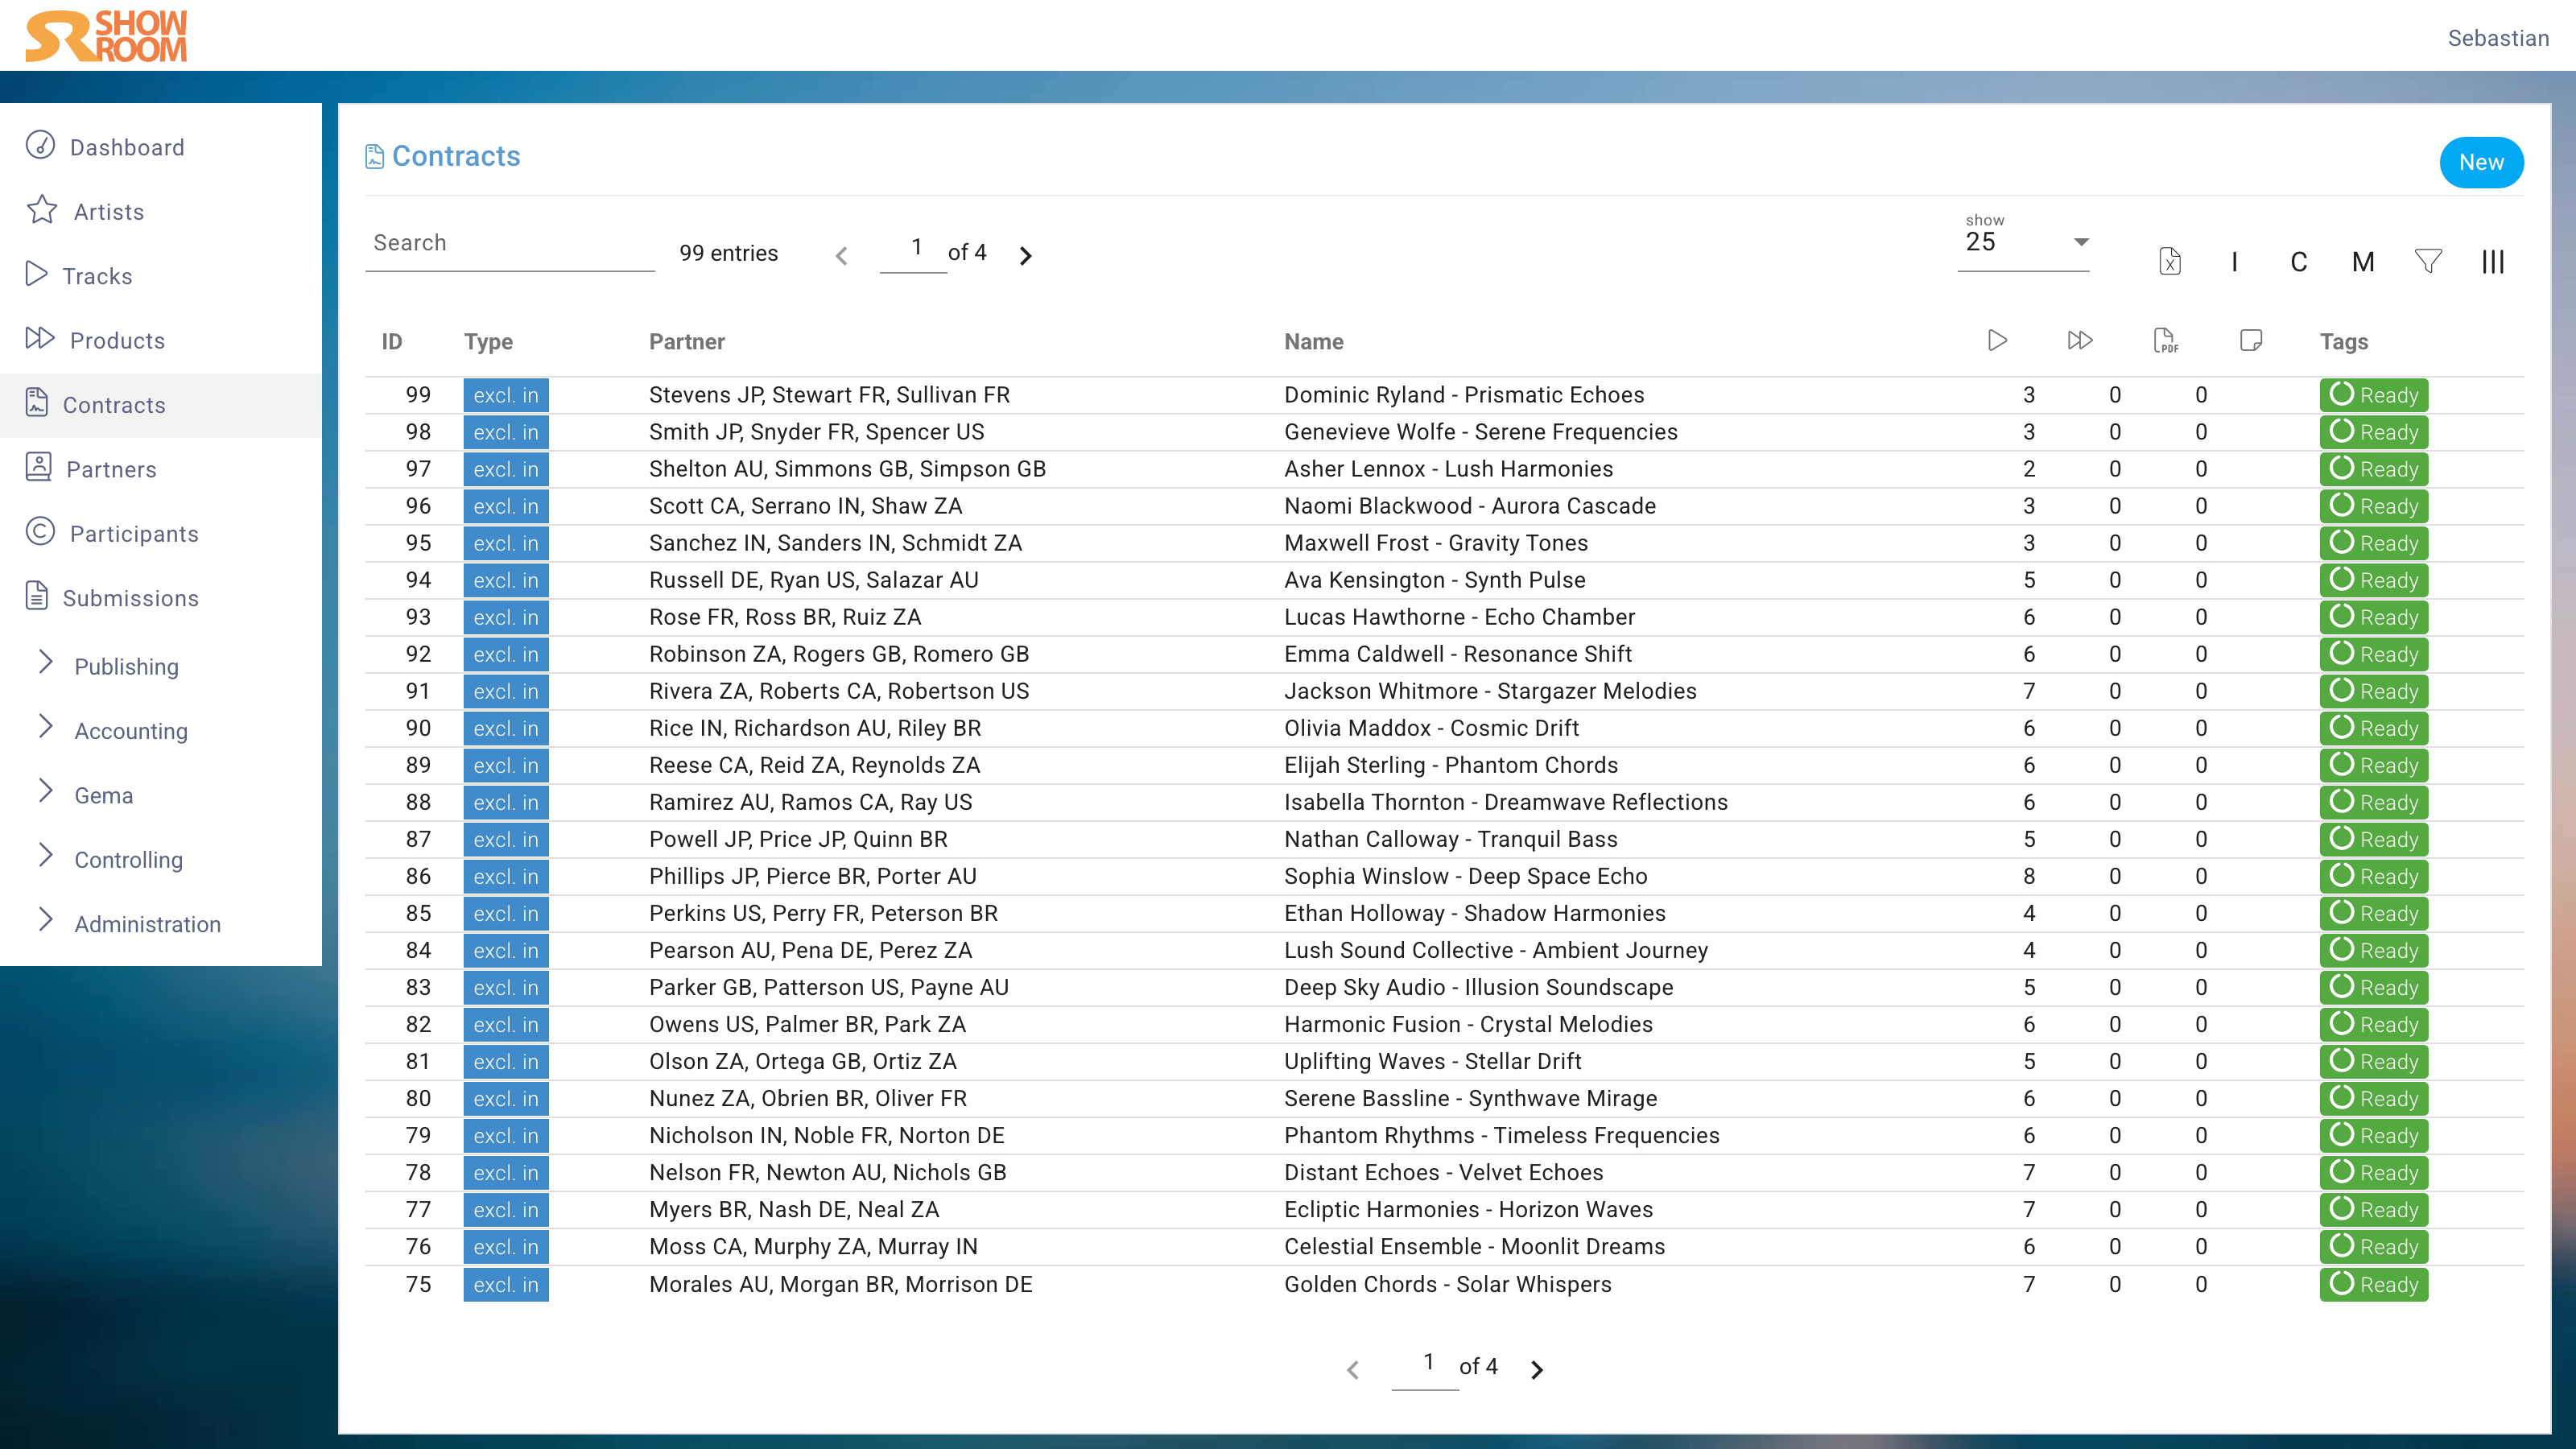Click the PDF column header icon
The width and height of the screenshot is (2576, 1449).
coord(2165,341)
